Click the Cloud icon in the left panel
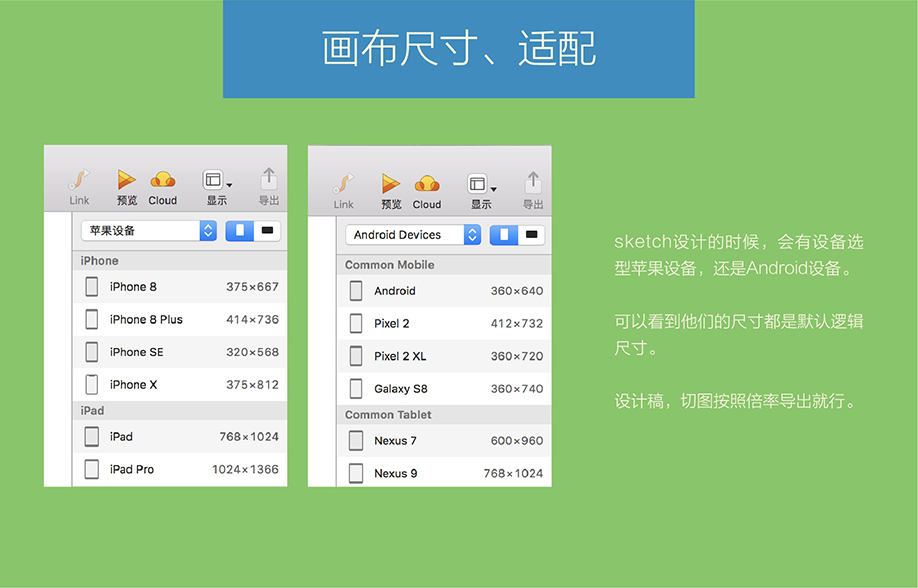Screen dimensions: 918x588 click(163, 187)
